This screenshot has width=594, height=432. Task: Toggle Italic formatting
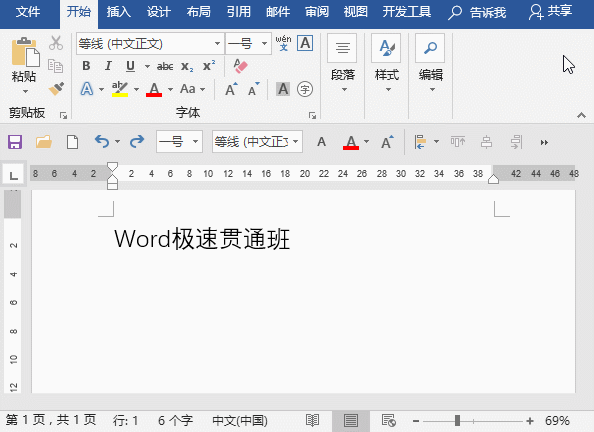[108, 66]
